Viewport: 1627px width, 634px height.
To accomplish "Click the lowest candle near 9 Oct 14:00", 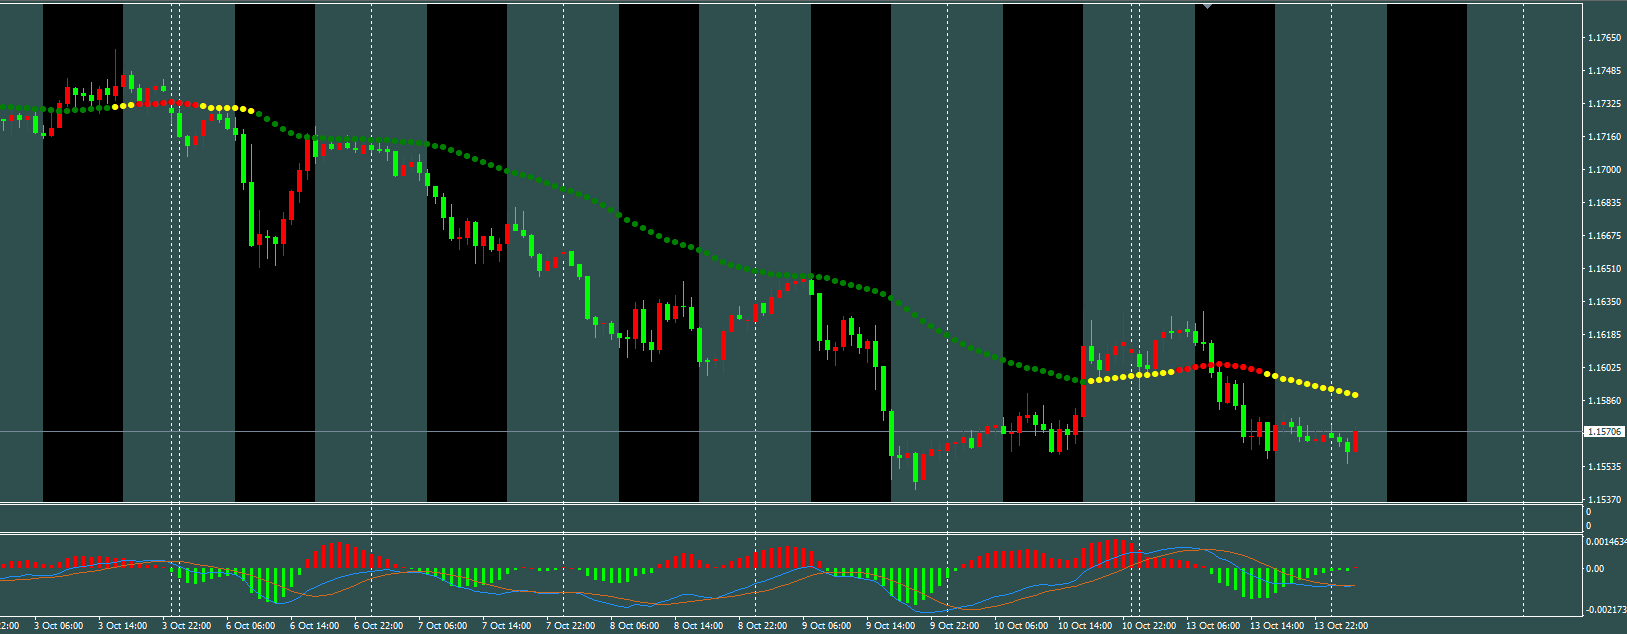I will (917, 469).
